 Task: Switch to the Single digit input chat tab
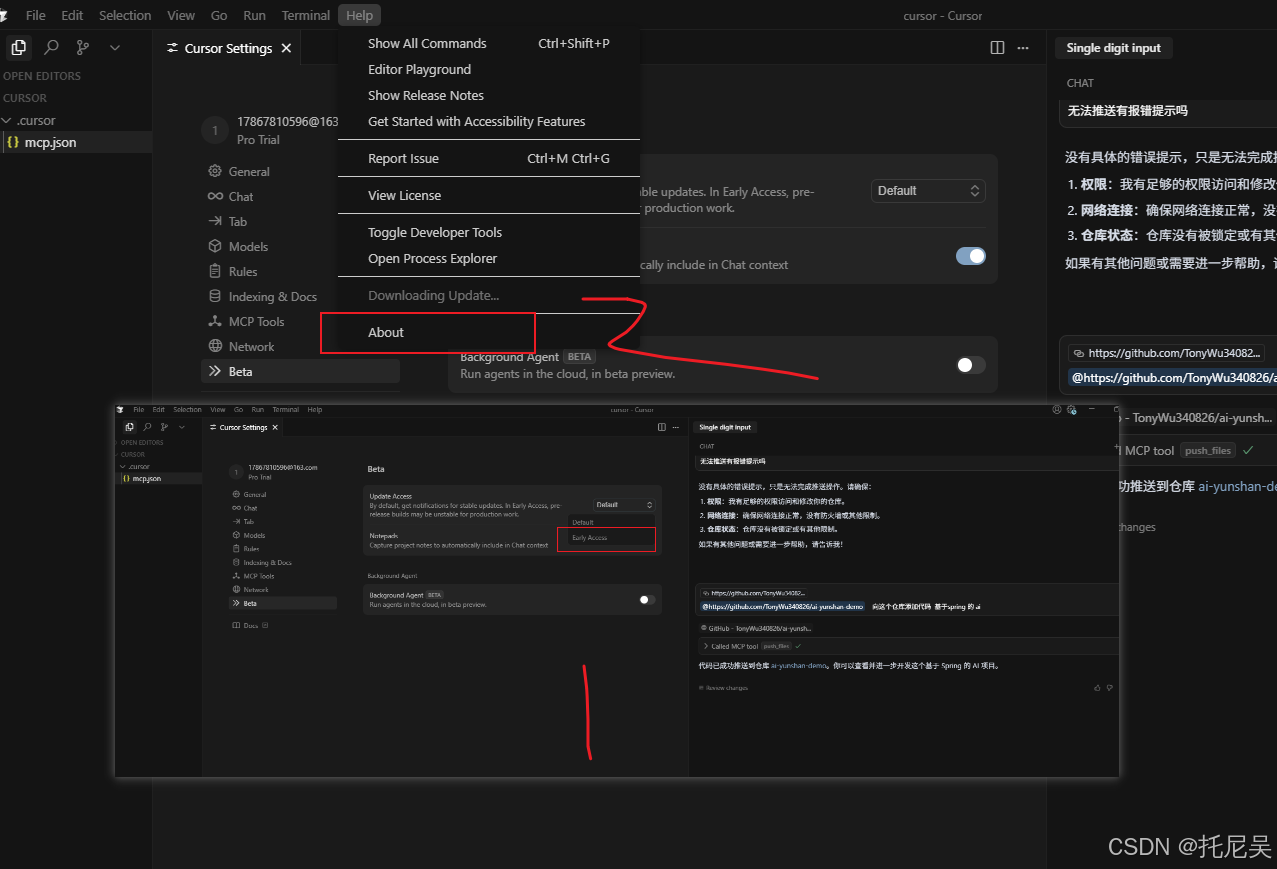point(1114,48)
